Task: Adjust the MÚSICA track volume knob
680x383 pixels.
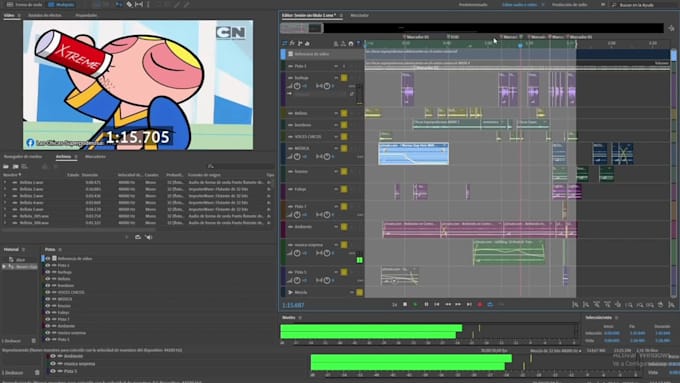Action: pyautogui.click(x=297, y=157)
